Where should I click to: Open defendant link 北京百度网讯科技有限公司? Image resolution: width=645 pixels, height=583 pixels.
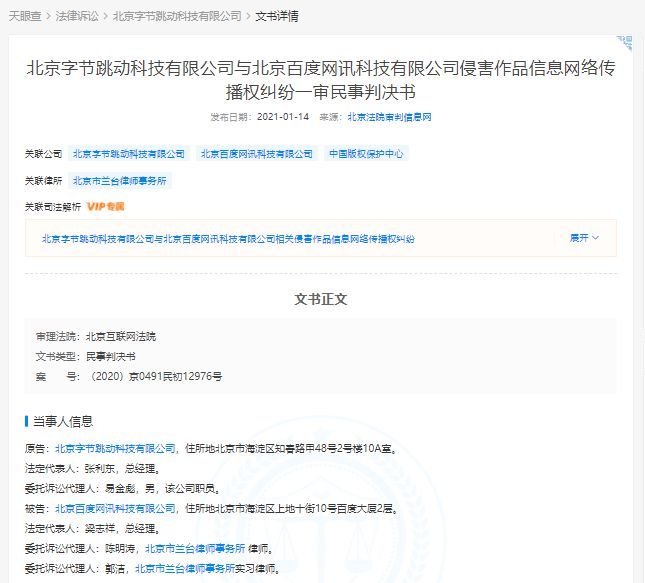[x=112, y=509]
